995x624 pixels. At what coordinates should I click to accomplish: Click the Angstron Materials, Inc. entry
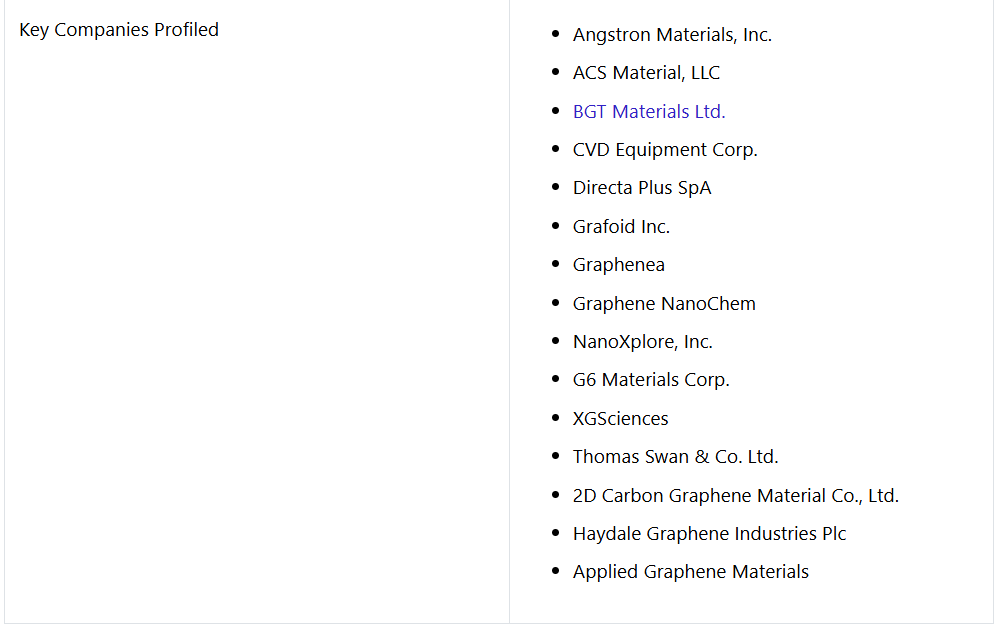(x=672, y=35)
